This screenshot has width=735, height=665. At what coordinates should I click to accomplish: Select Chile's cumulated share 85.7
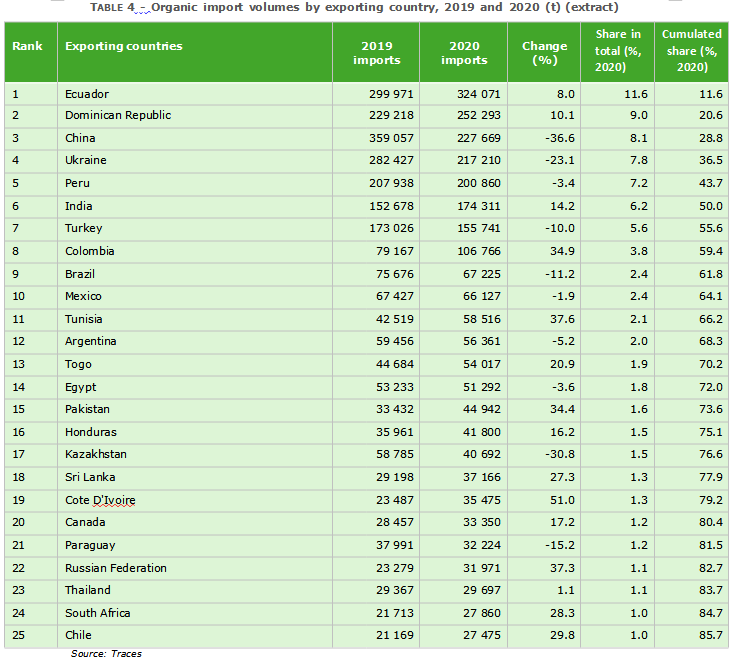point(711,635)
